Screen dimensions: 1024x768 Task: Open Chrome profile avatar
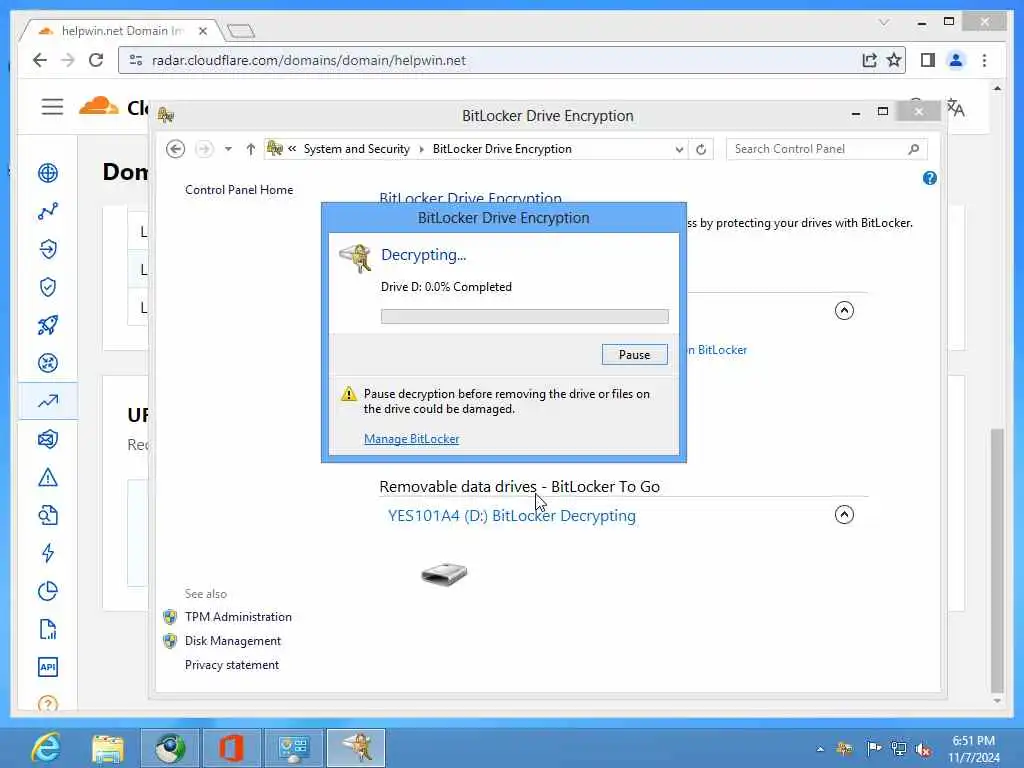point(955,60)
